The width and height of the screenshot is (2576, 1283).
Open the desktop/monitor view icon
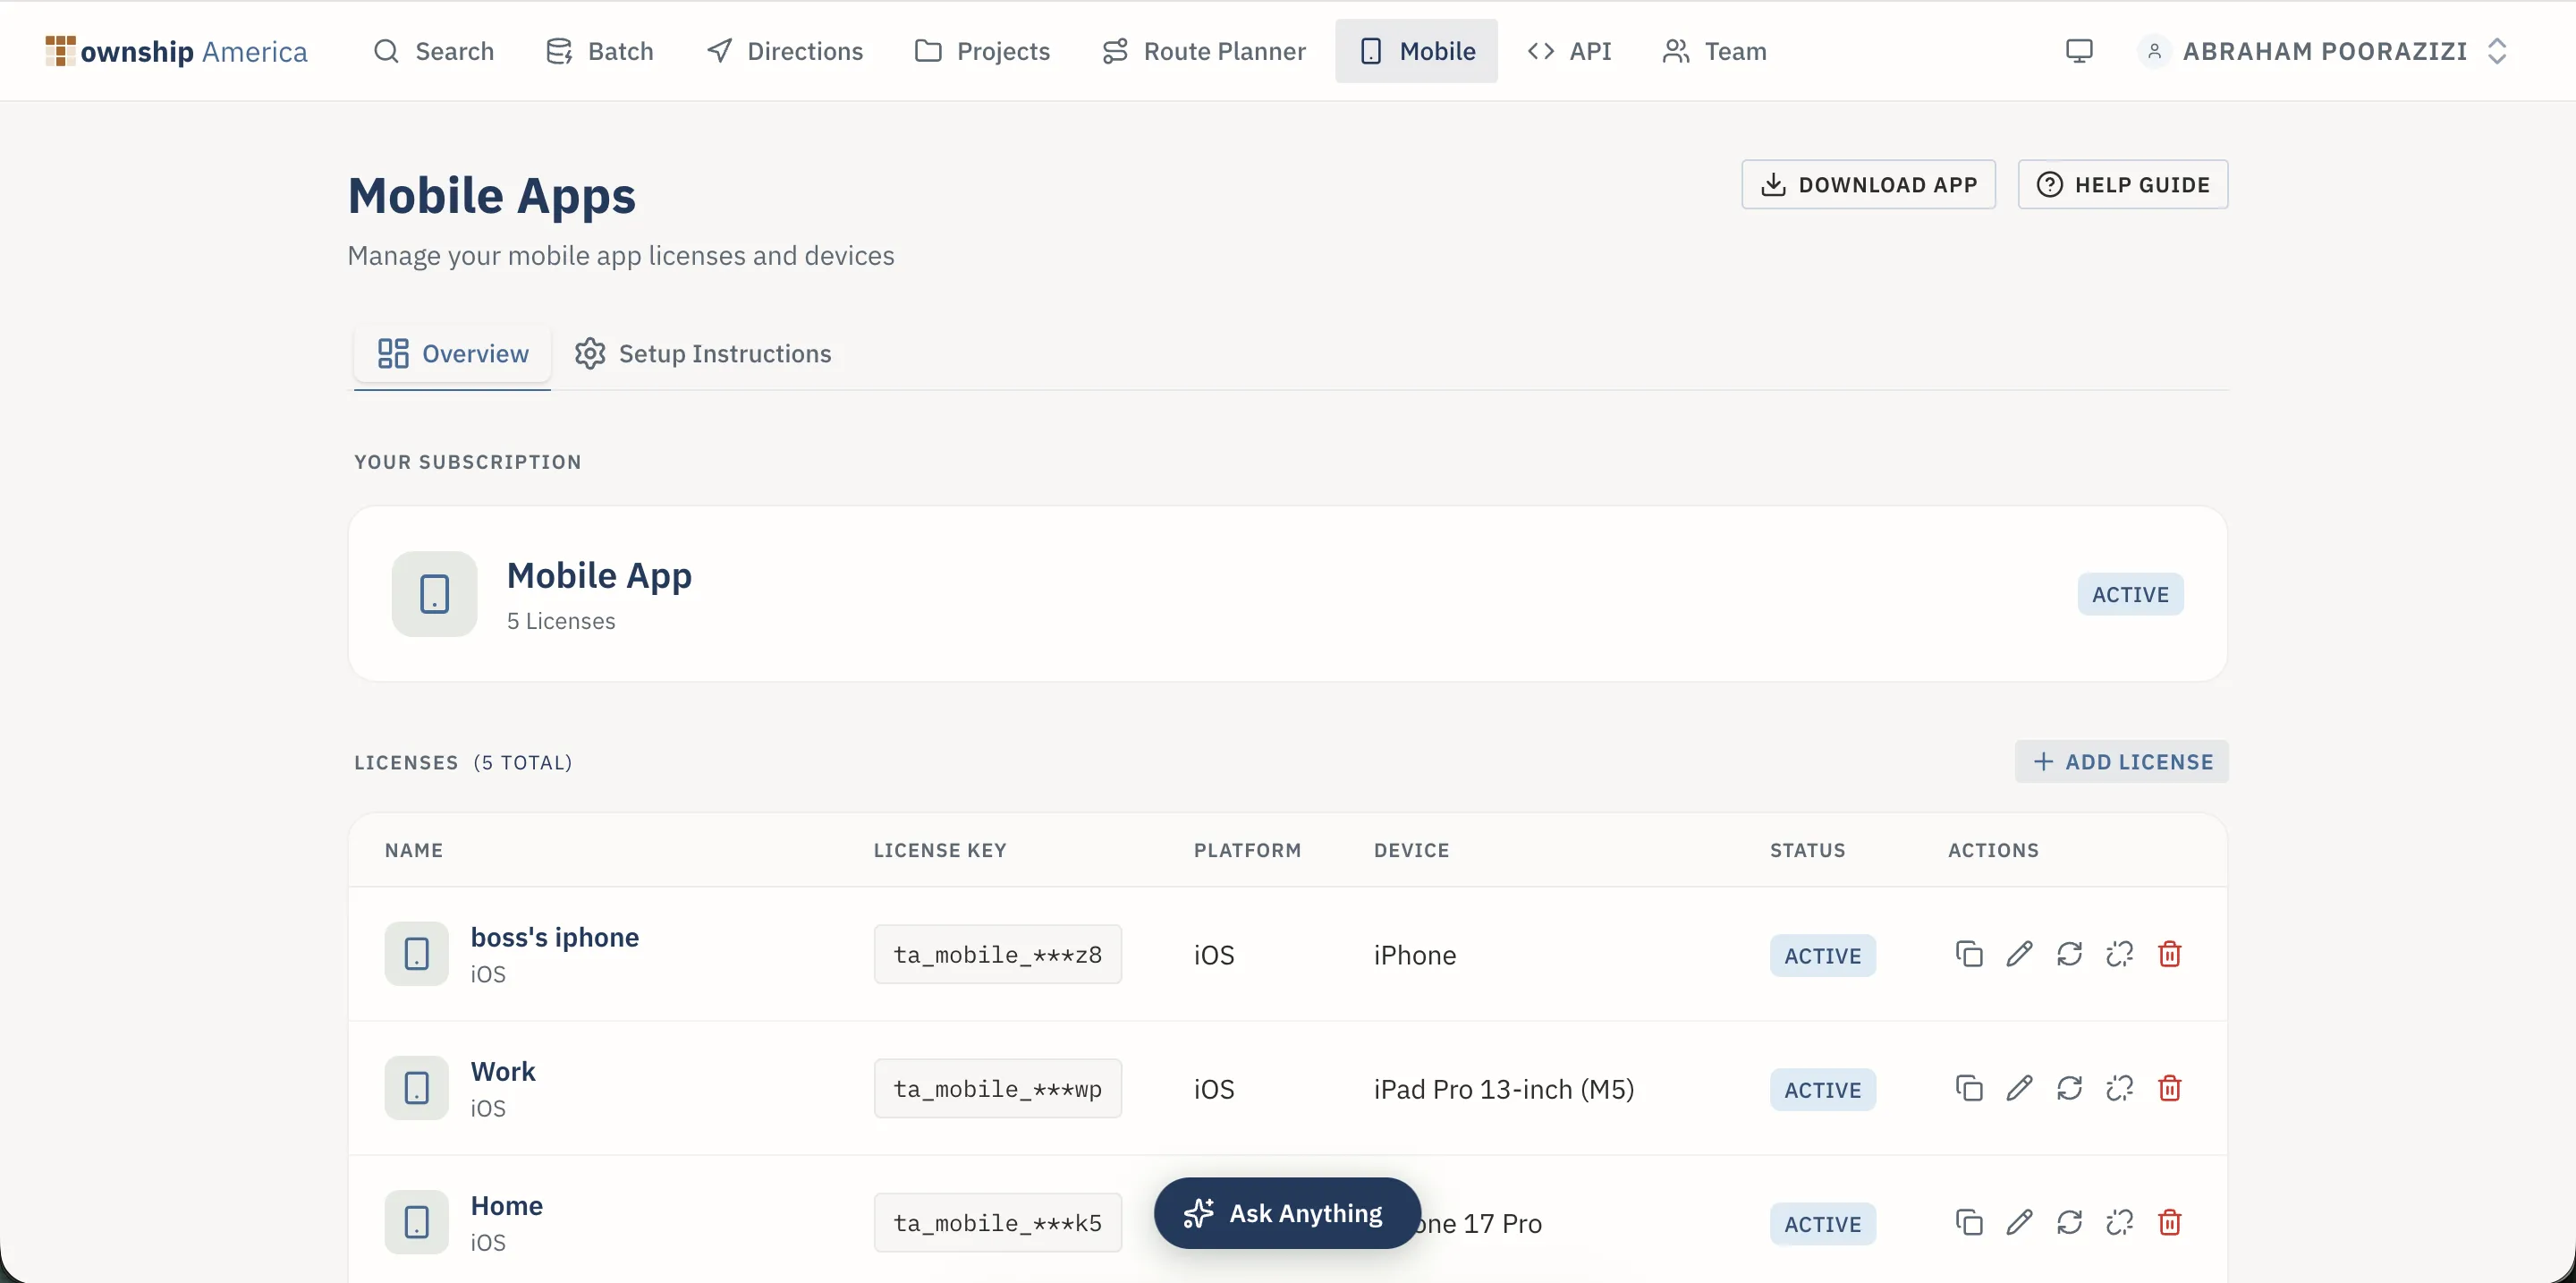pos(2080,51)
